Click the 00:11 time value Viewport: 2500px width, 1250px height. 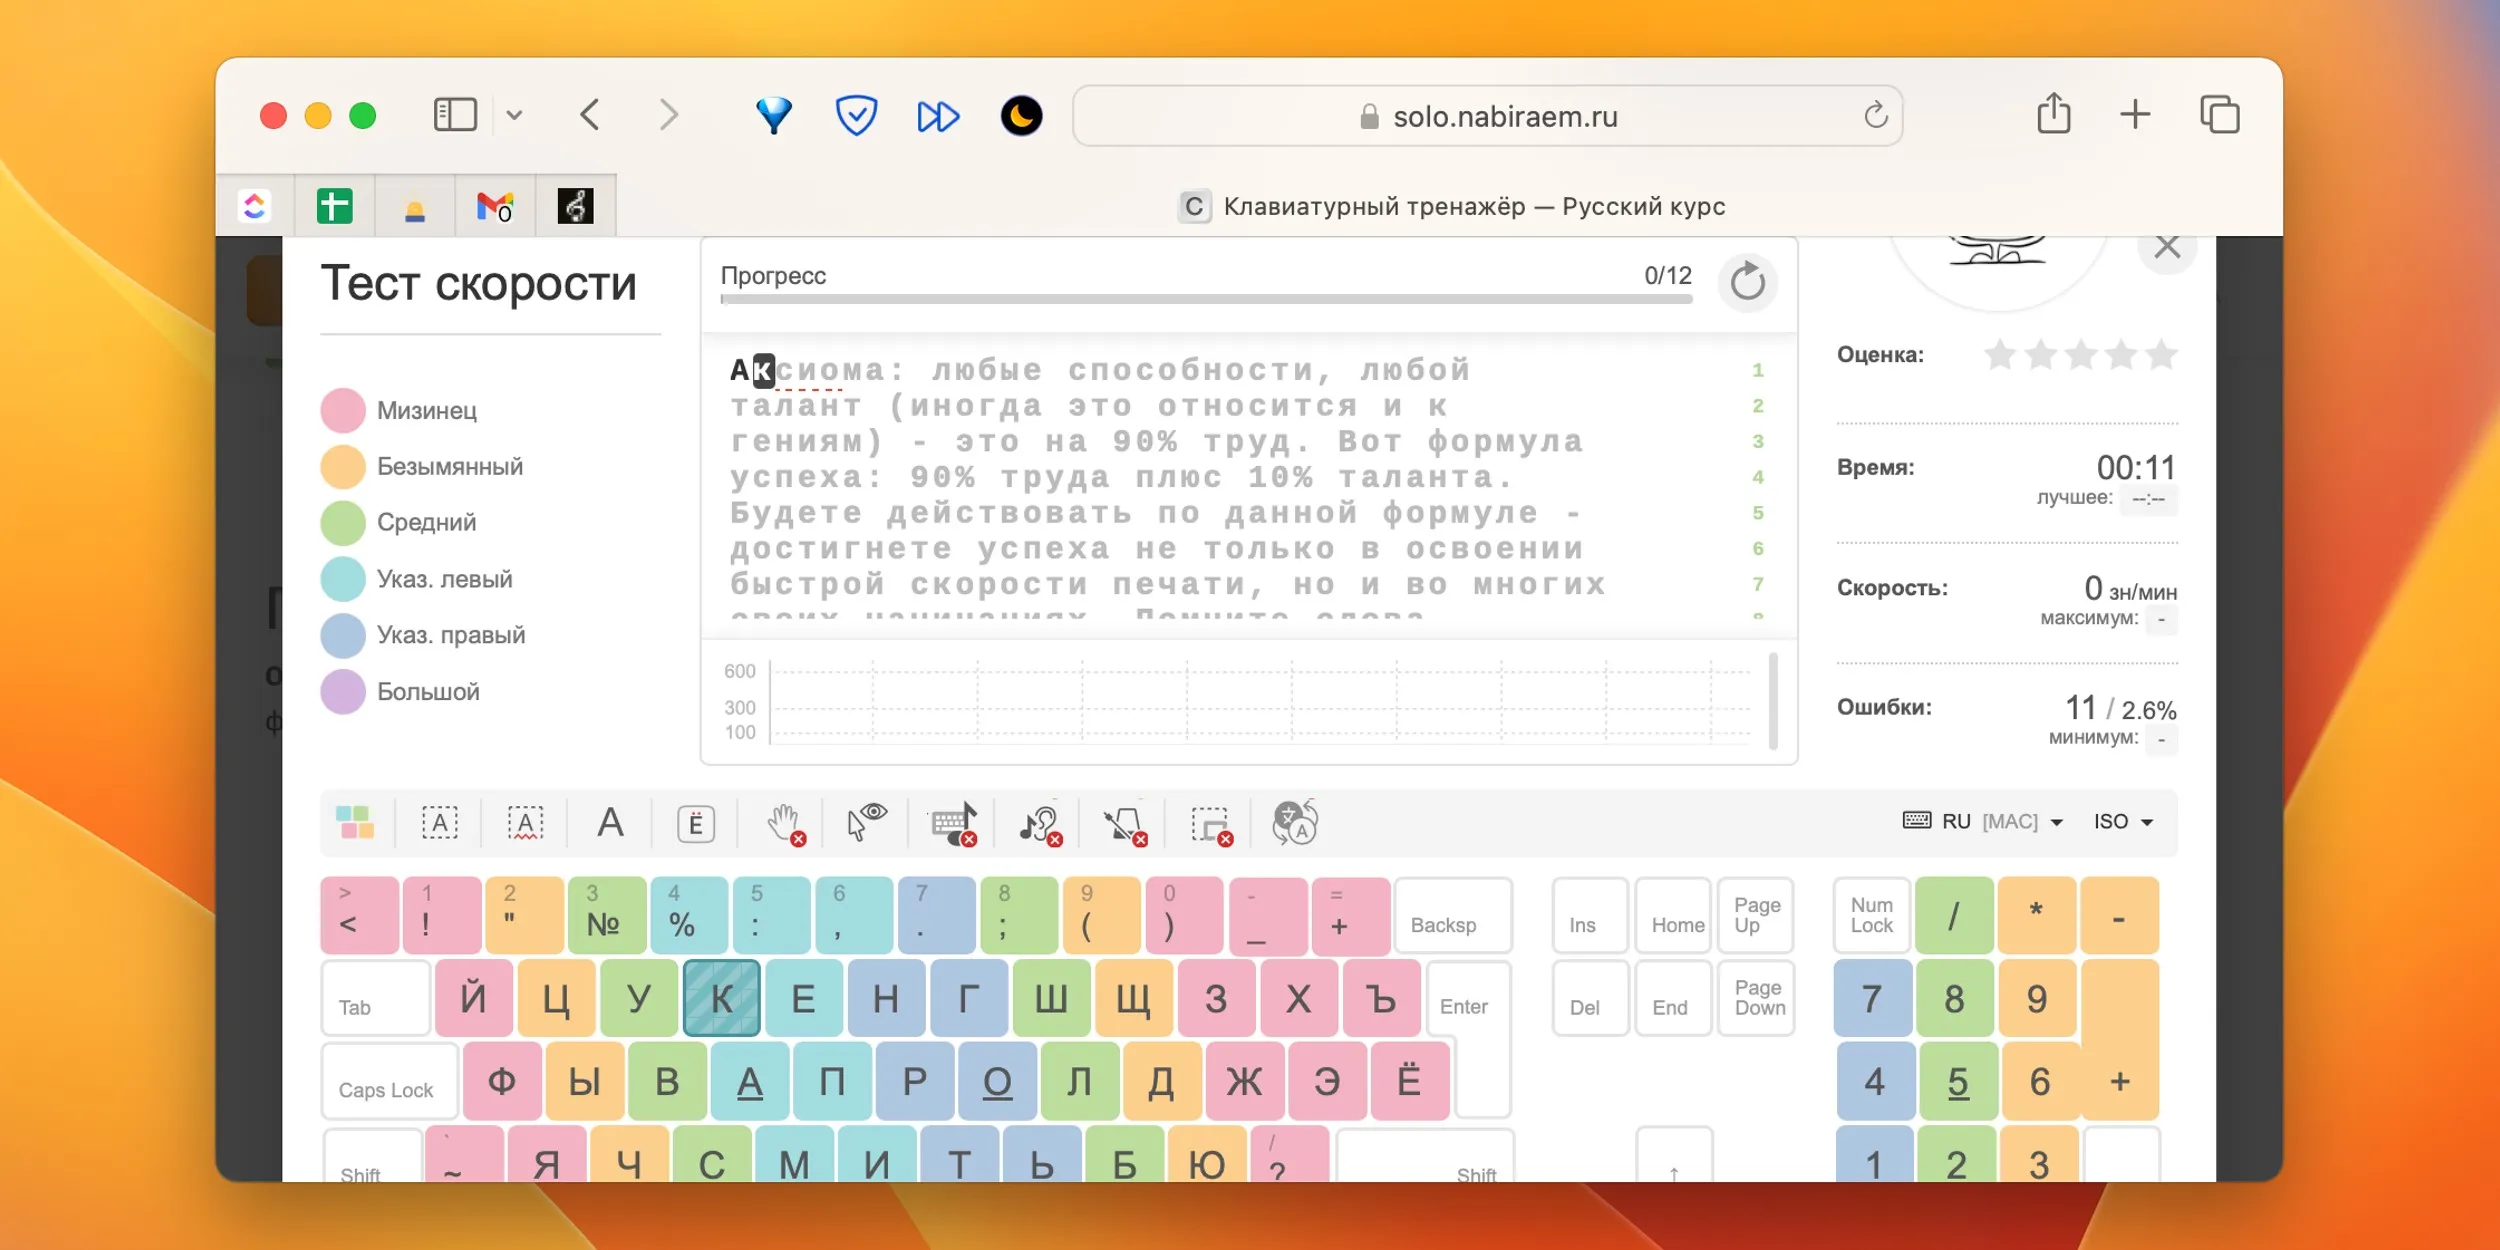[x=2136, y=467]
